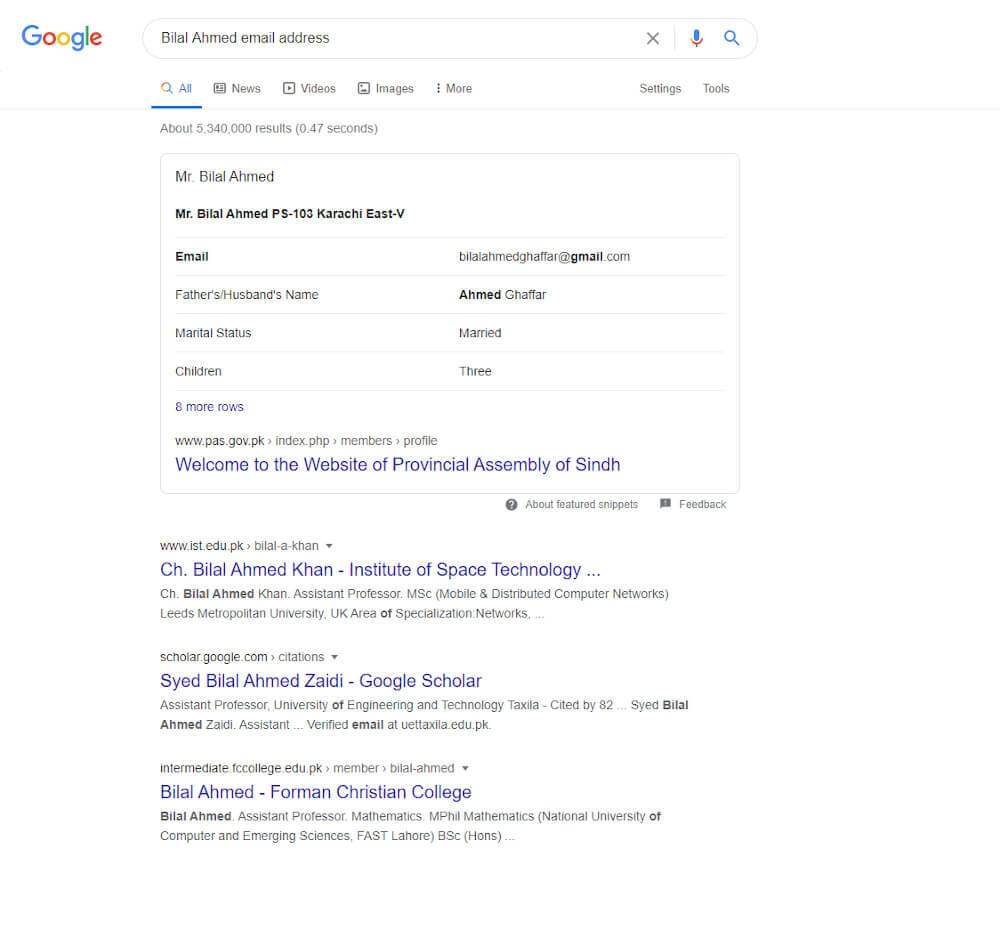
Task: Click the blue magnifier search button
Action: pyautogui.click(x=732, y=38)
